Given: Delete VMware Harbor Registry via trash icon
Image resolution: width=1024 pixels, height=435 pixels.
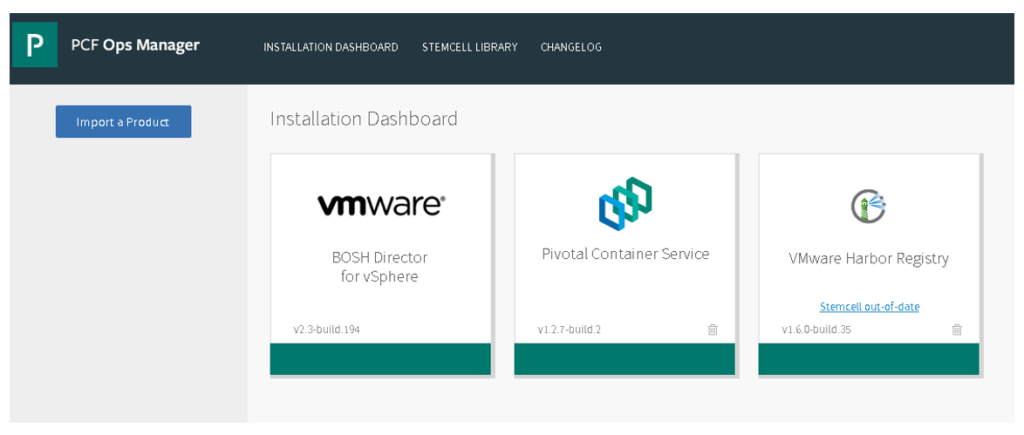Looking at the screenshot, I should point(957,329).
